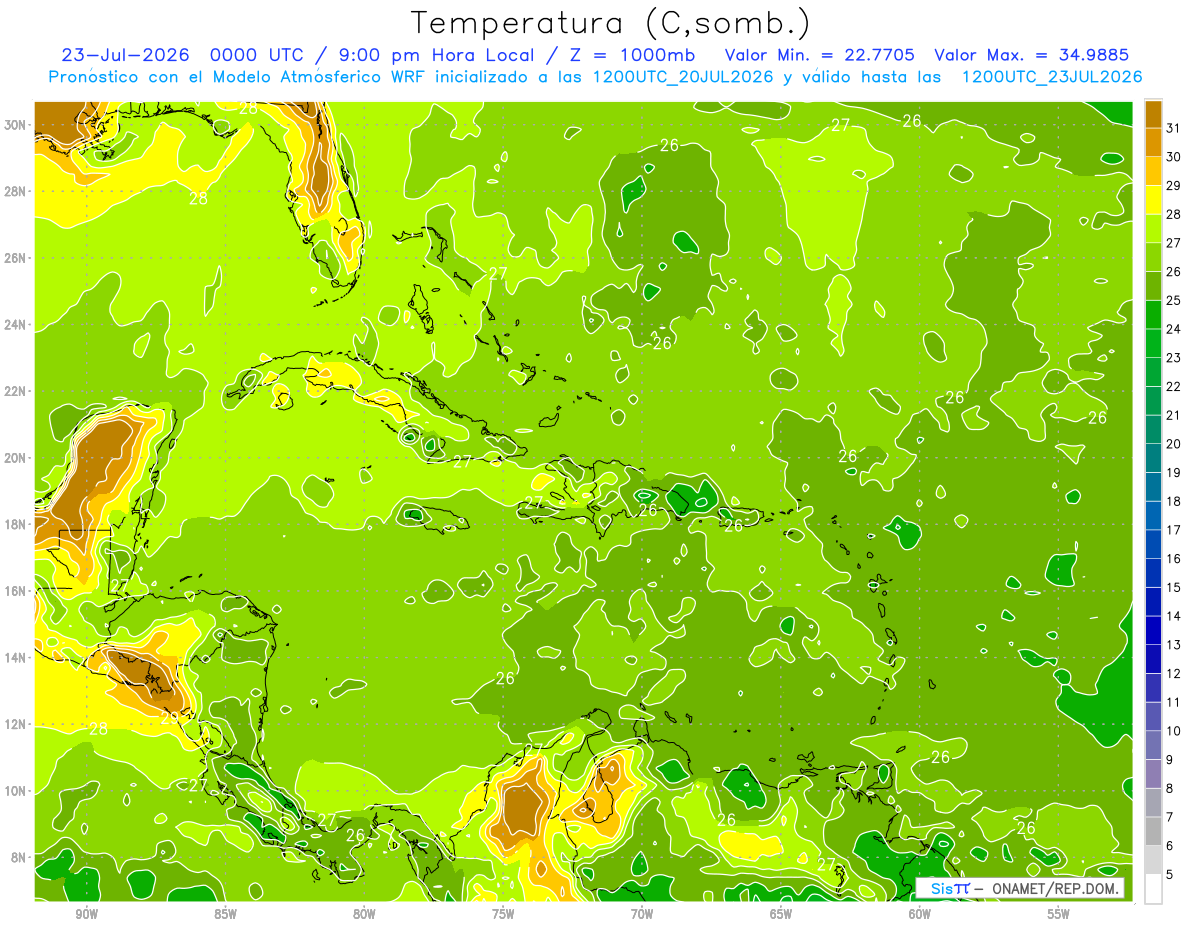Click the '28N' latitude axis label
The height and width of the screenshot is (927, 1200).
pos(16,191)
